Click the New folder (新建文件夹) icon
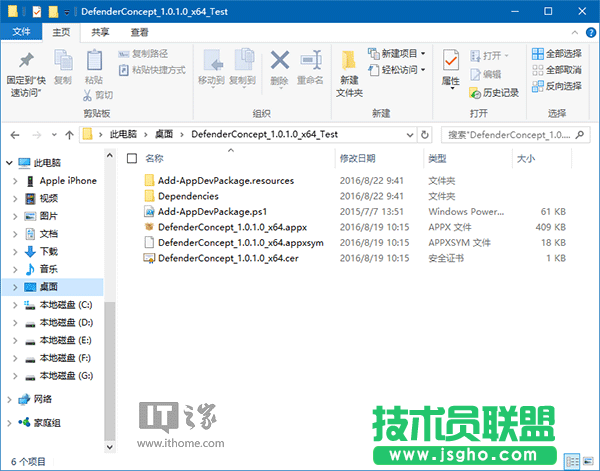 pyautogui.click(x=349, y=60)
